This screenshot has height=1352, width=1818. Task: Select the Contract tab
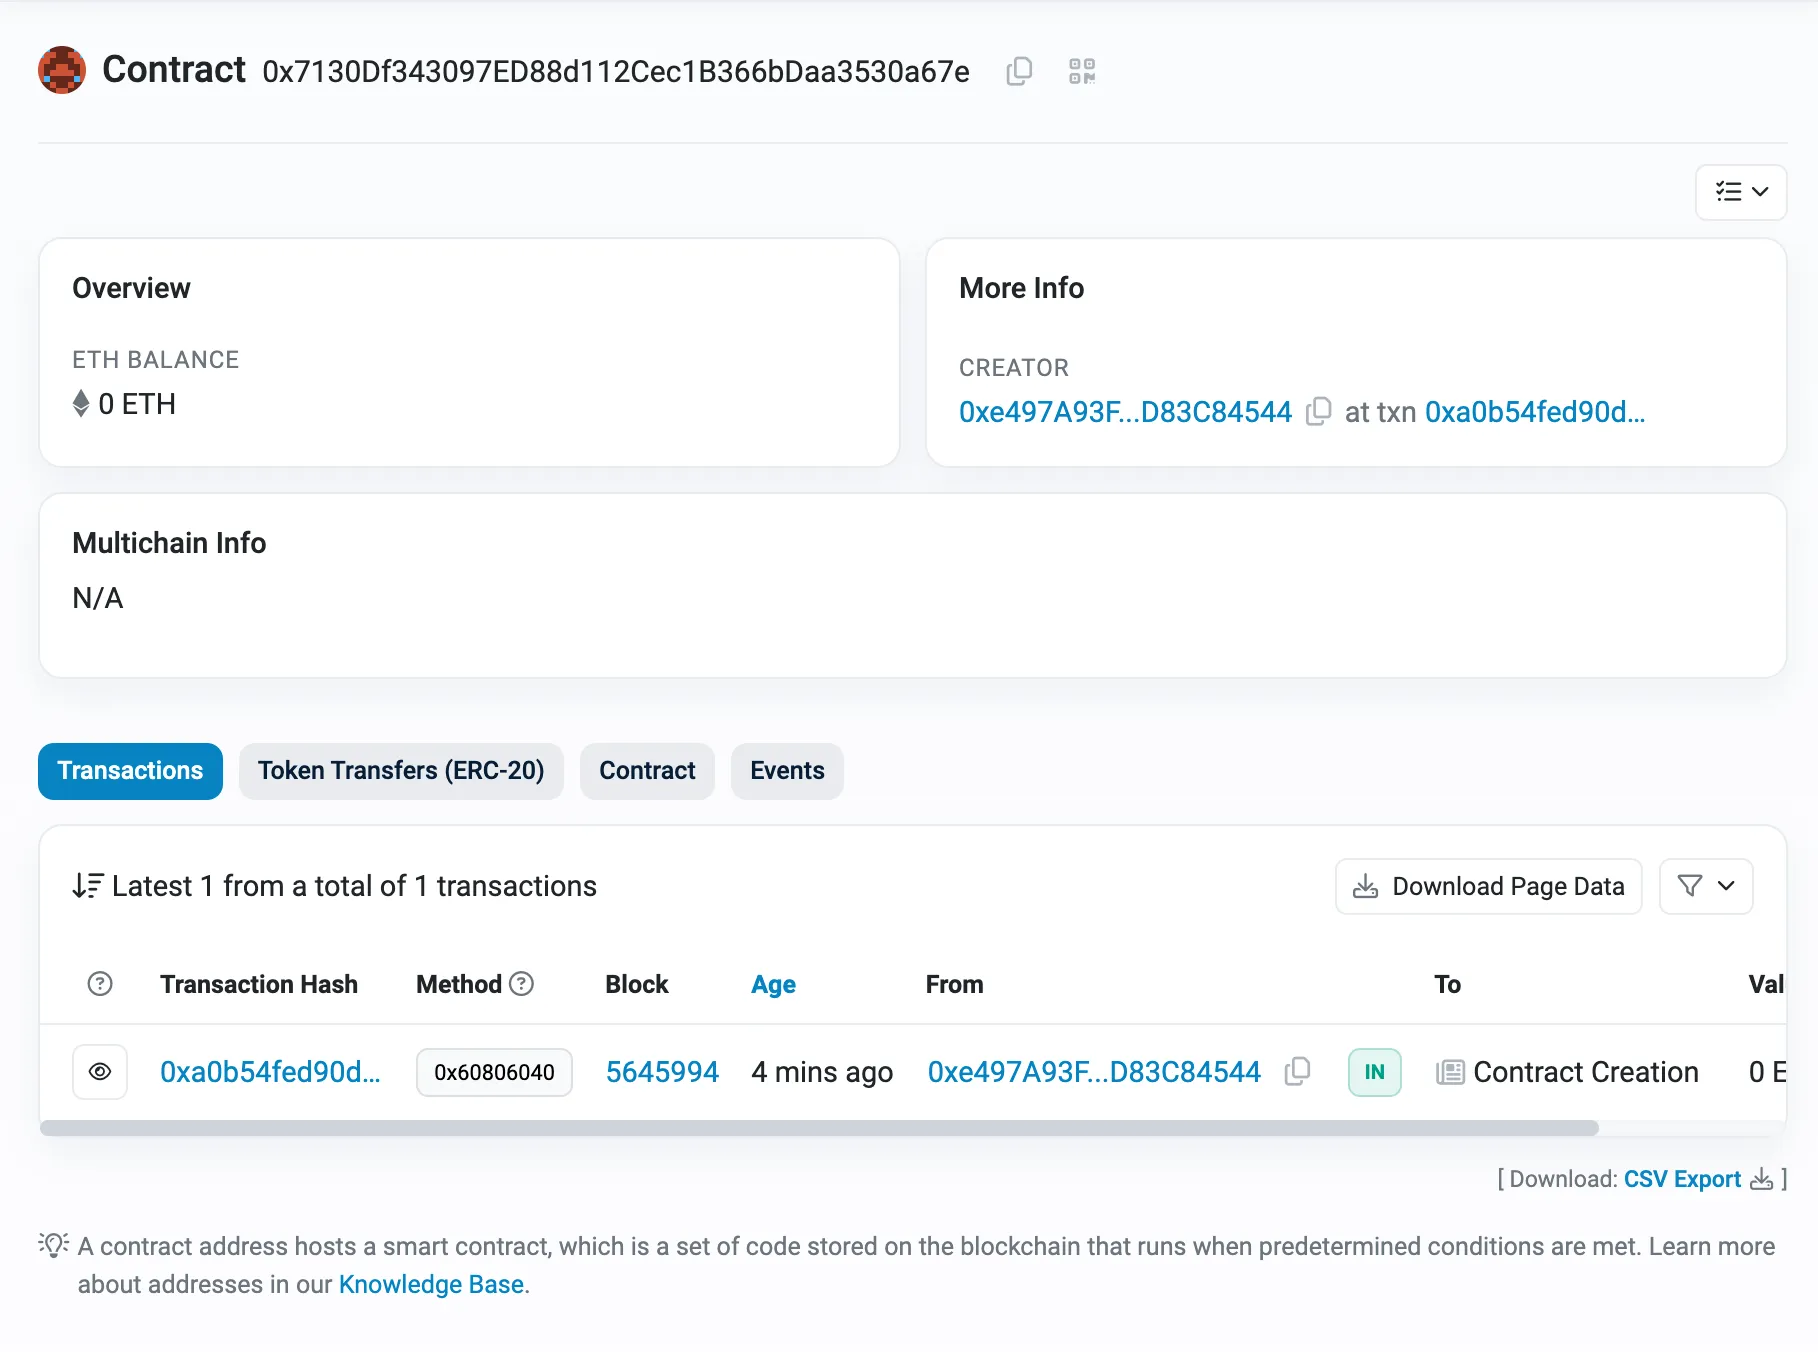647,771
